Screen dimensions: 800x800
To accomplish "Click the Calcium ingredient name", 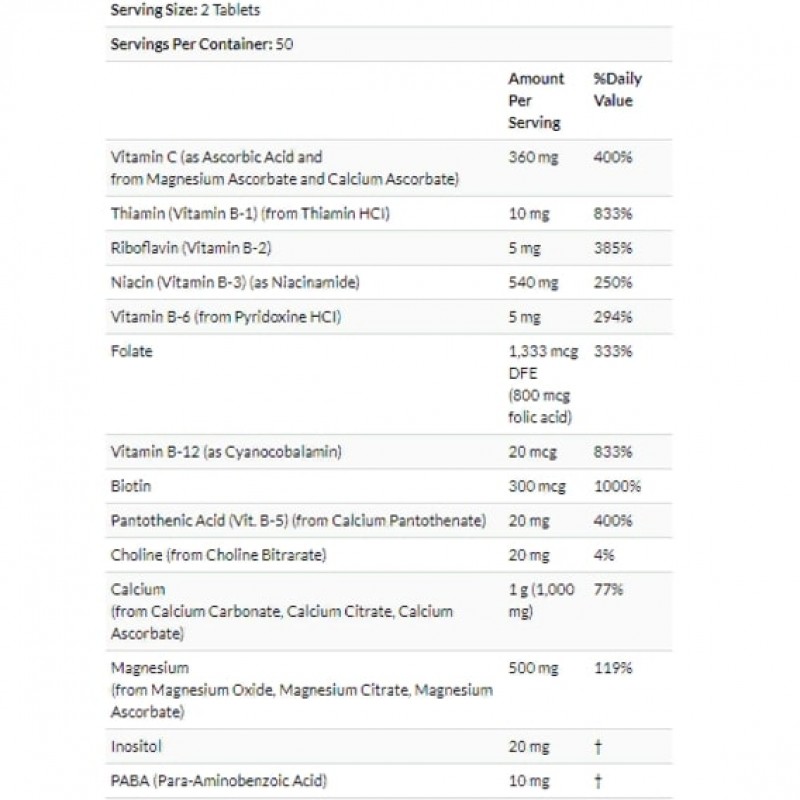I will point(139,590).
